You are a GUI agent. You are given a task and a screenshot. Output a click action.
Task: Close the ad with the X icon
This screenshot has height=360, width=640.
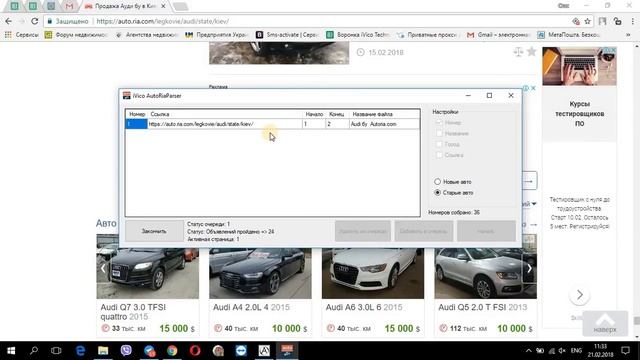pyautogui.click(x=533, y=88)
